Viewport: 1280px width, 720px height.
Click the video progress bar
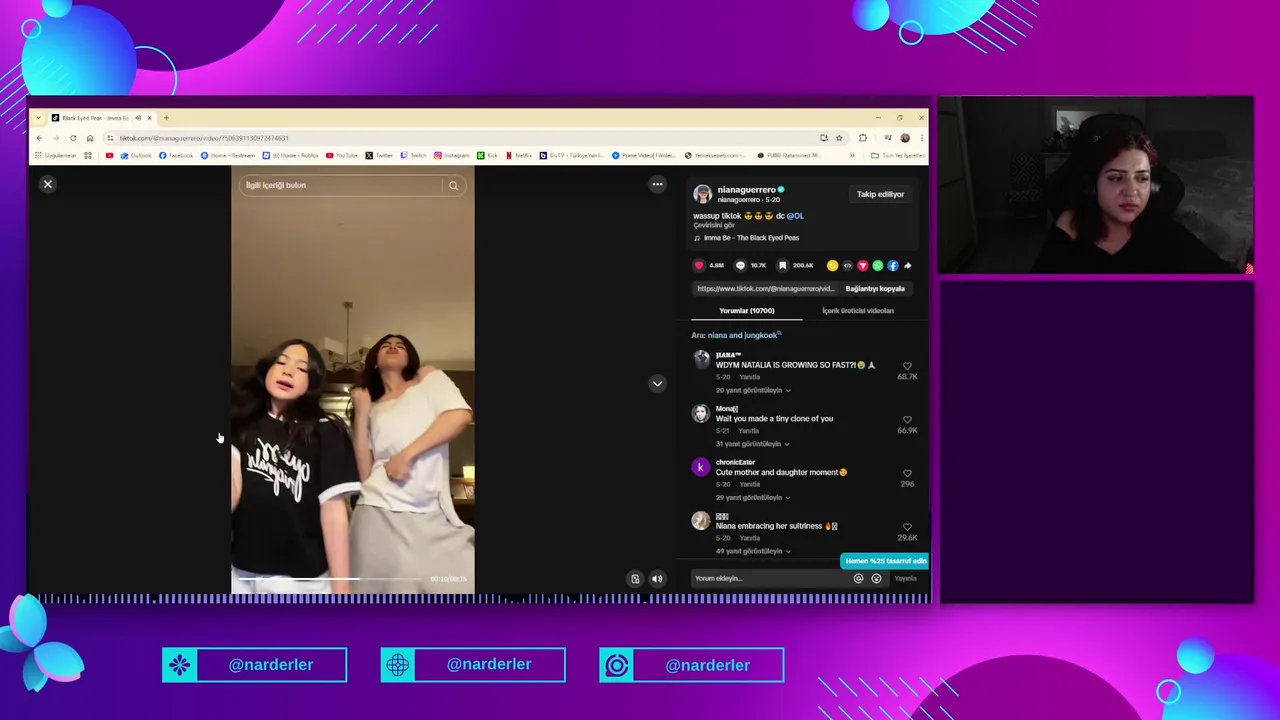(x=330, y=579)
